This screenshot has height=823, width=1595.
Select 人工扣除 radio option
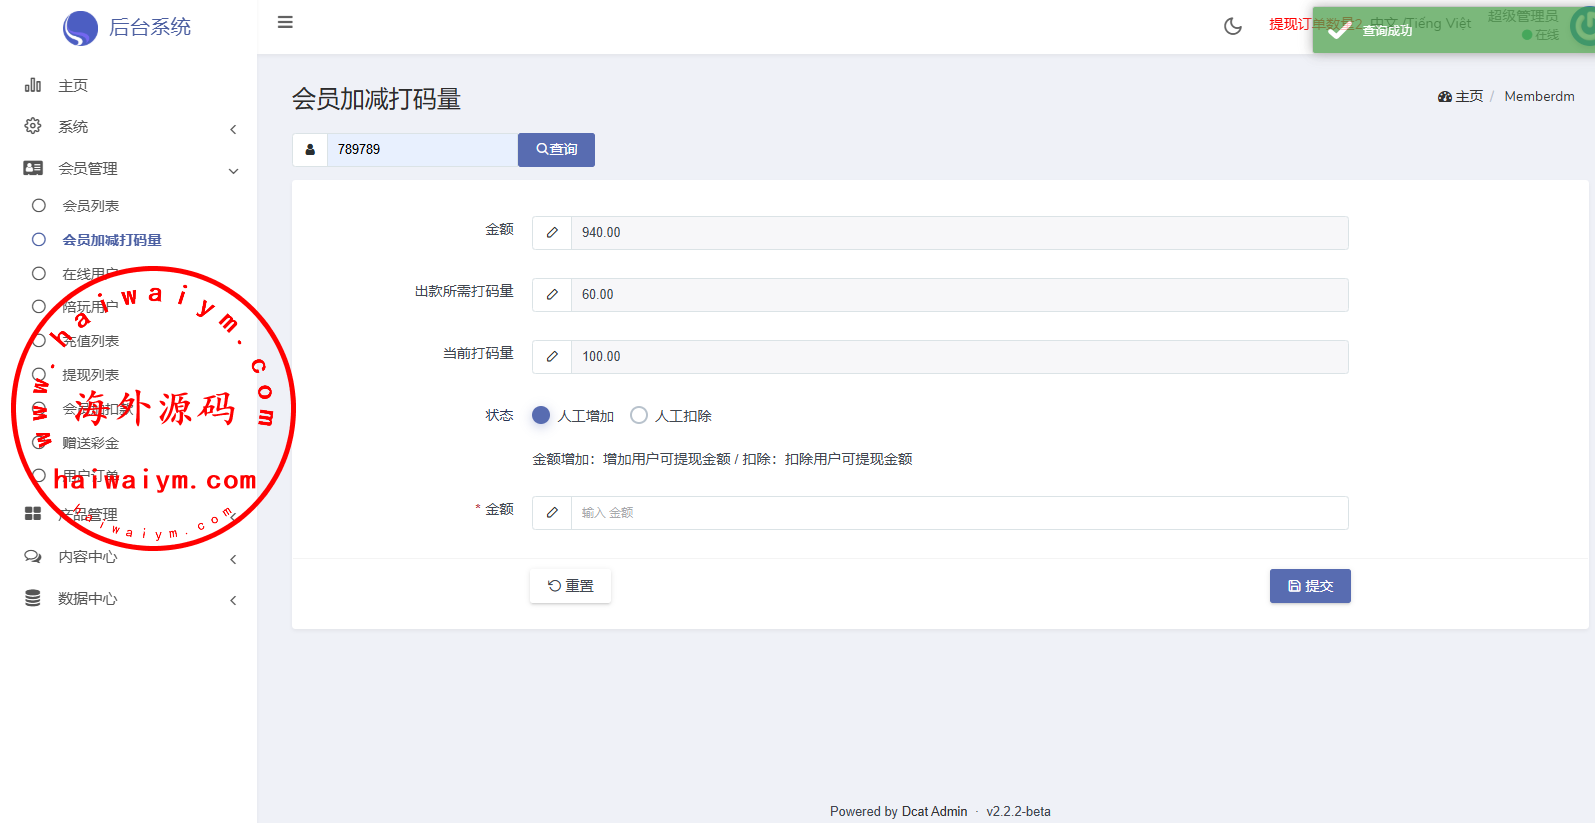click(x=639, y=415)
